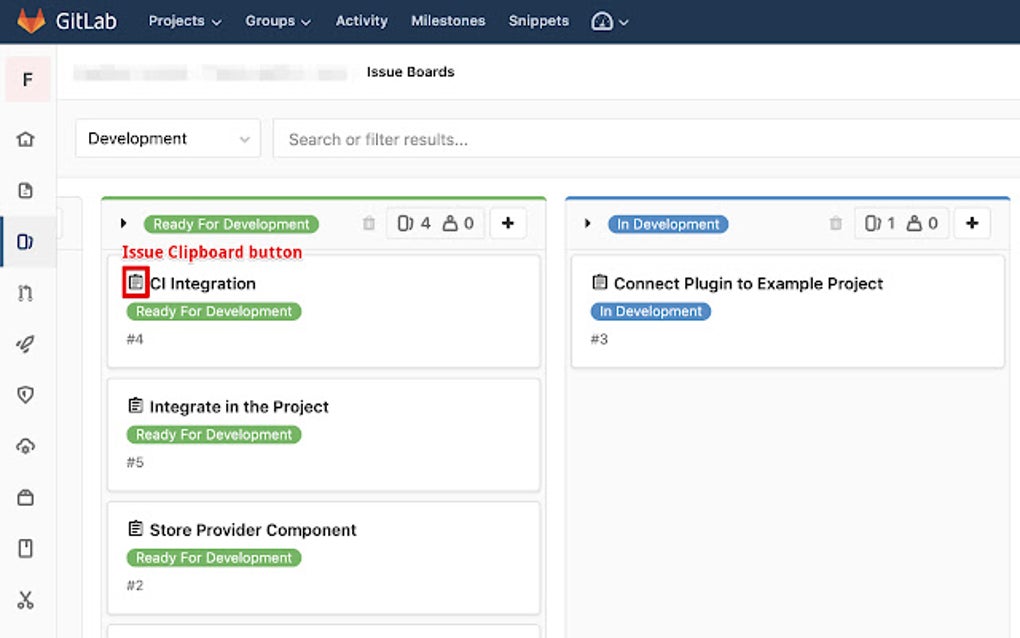Open the merge requests sidebar icon
This screenshot has width=1020, height=638.
click(26, 293)
